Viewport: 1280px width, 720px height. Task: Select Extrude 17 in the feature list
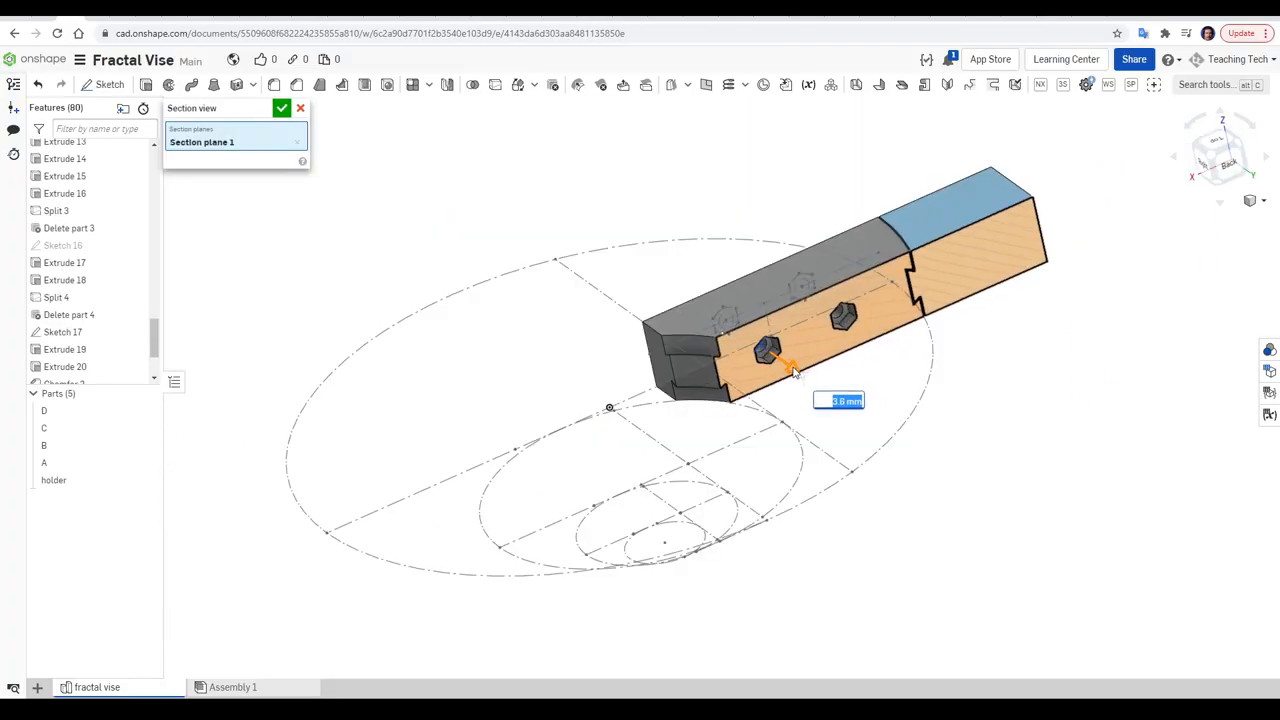coord(64,263)
